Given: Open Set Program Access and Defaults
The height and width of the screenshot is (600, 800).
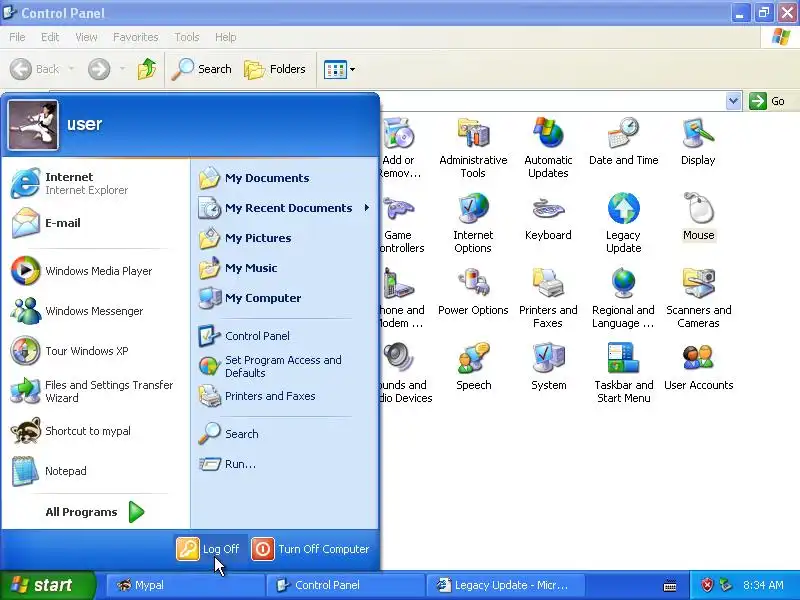Looking at the screenshot, I should tap(284, 366).
